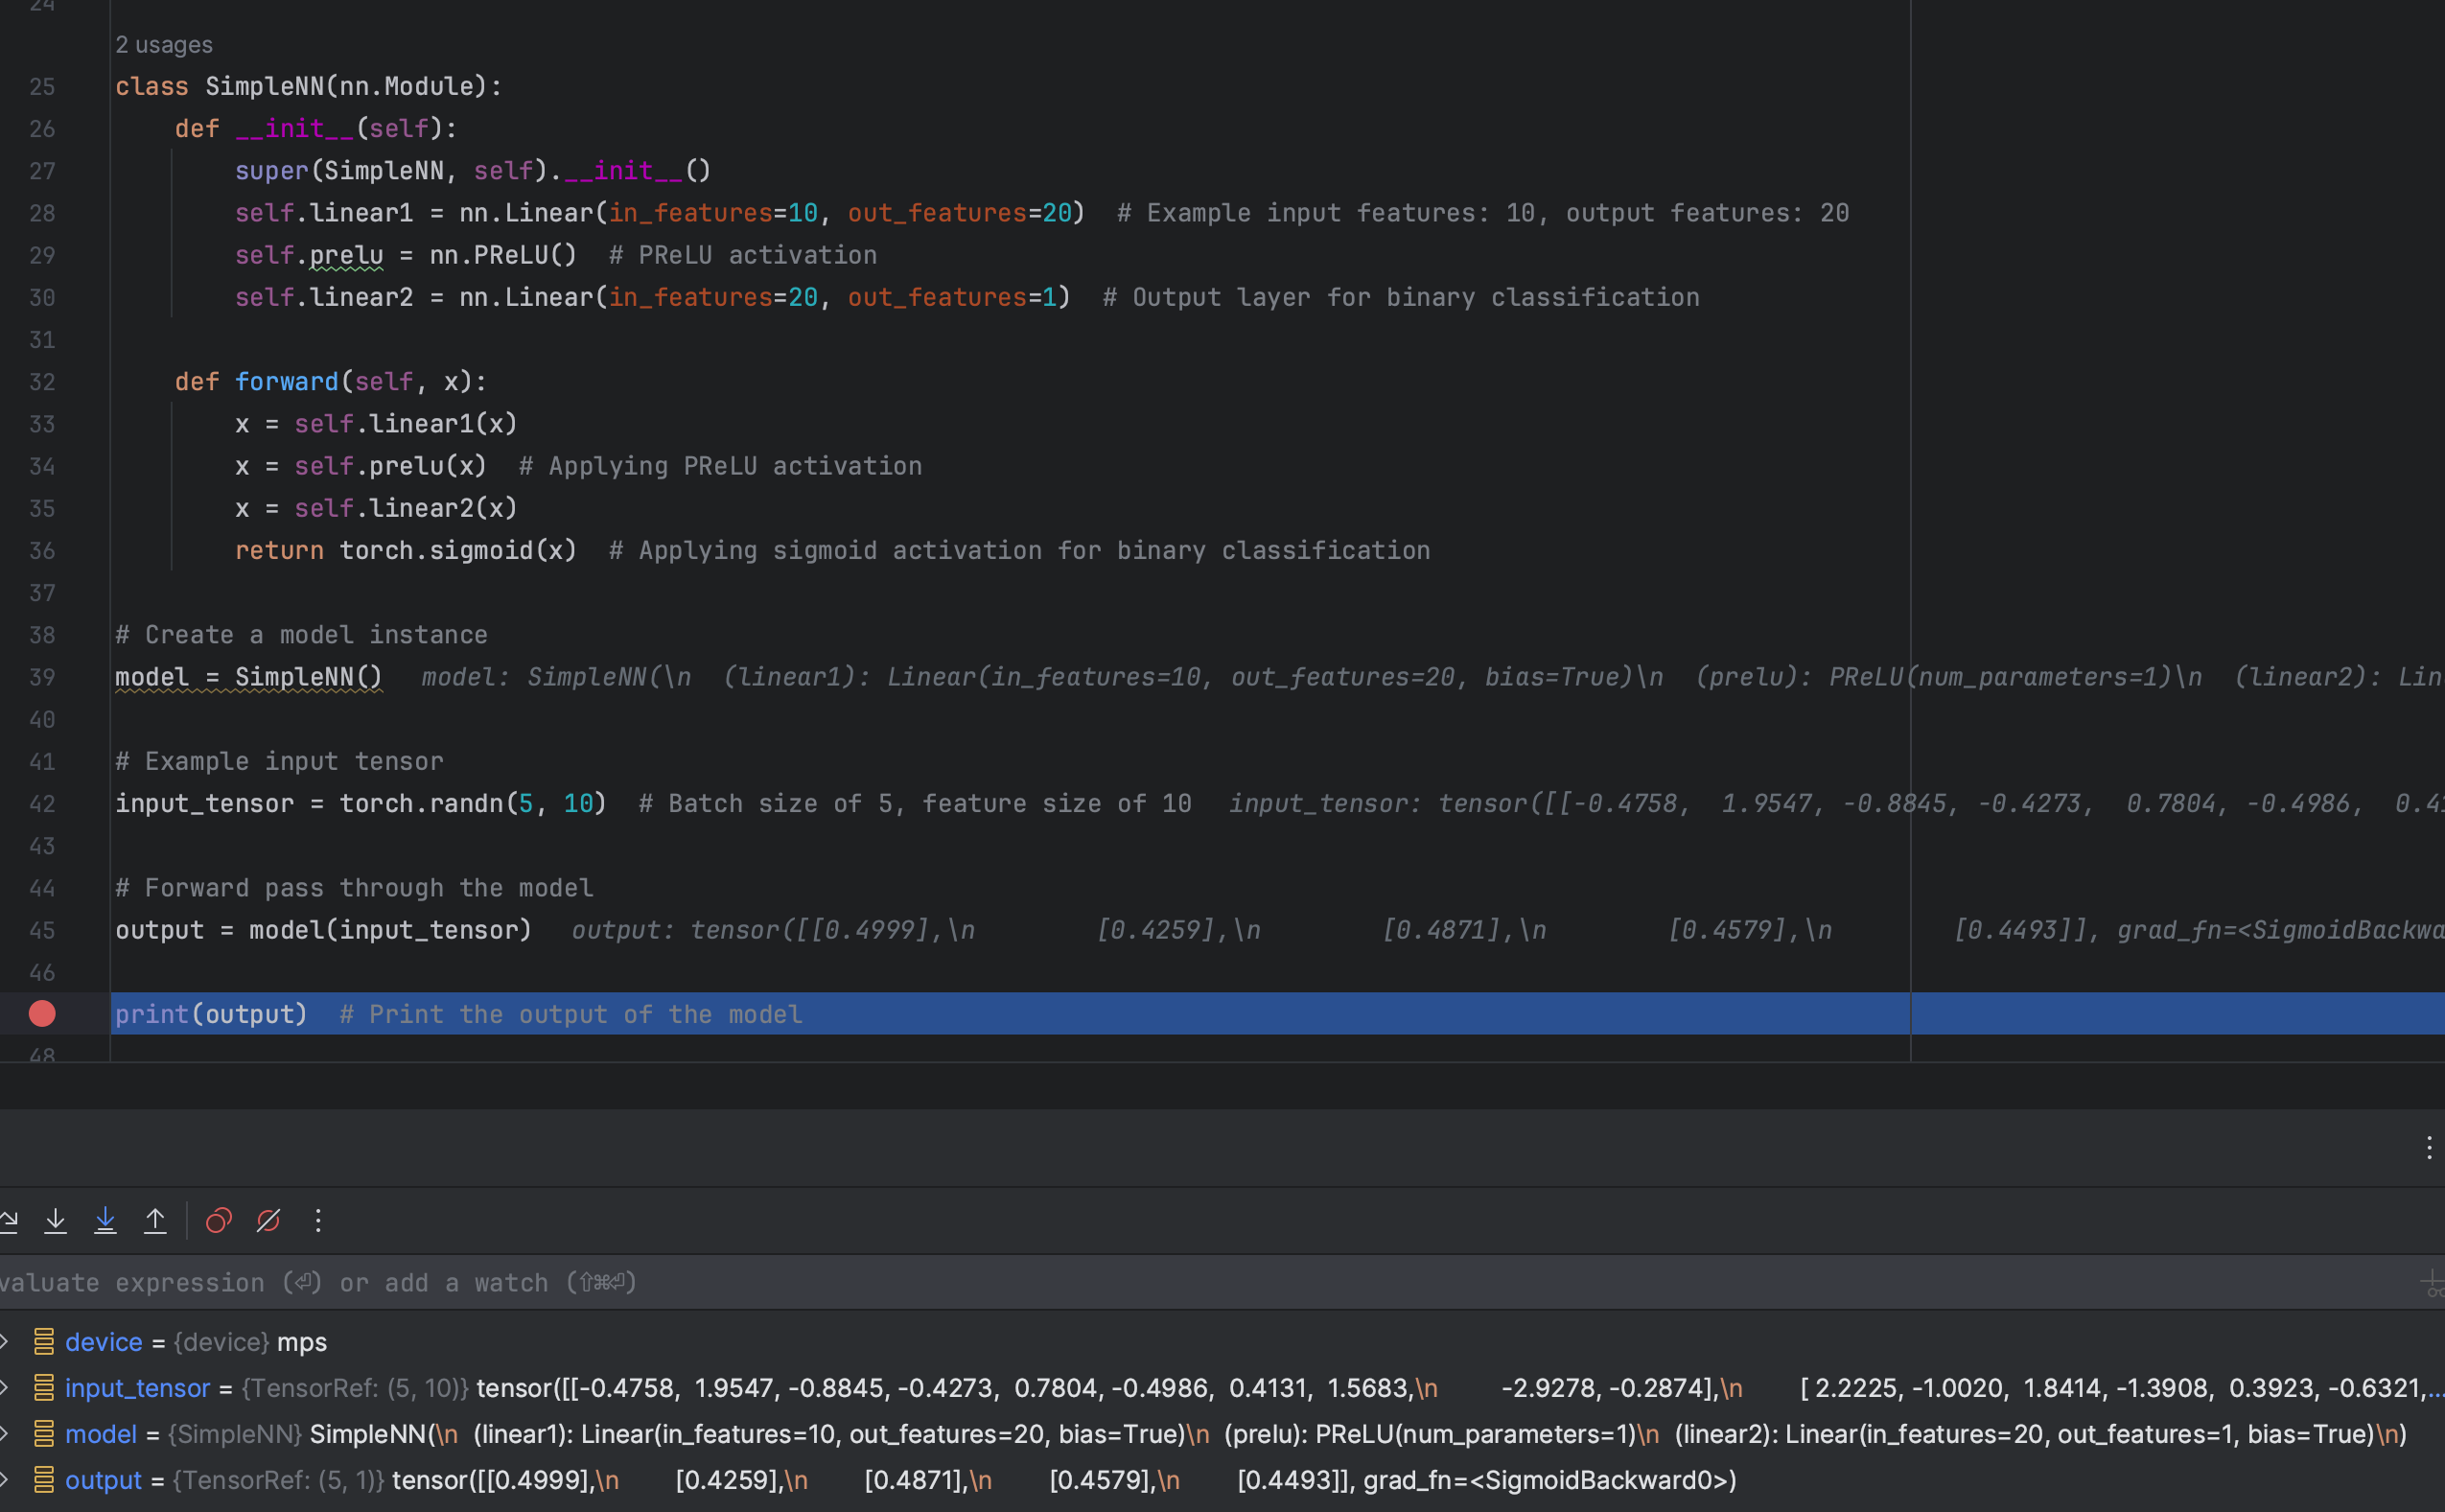Click the 2 usages hint above SimpleNN
Viewport: 2445px width, 1512px height.
pyautogui.click(x=164, y=45)
